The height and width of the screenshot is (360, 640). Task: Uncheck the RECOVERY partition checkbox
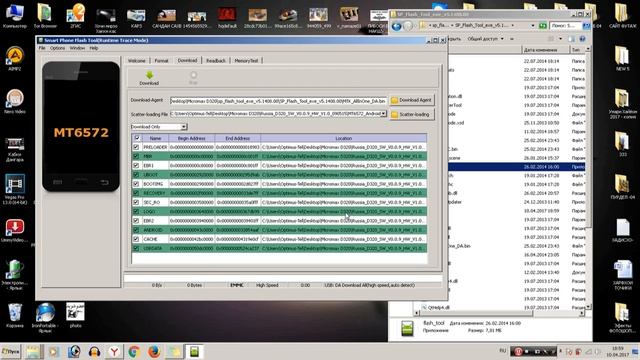click(136, 193)
